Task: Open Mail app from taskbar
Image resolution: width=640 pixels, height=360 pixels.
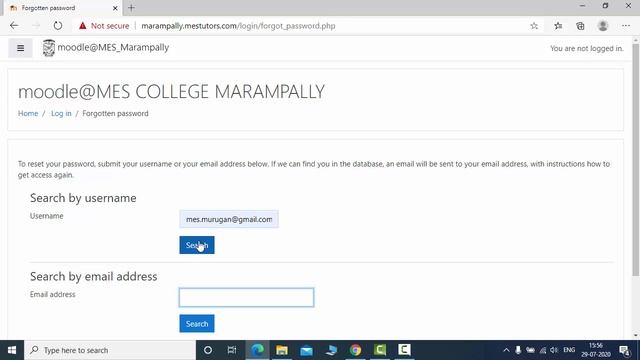Action: click(x=306, y=350)
